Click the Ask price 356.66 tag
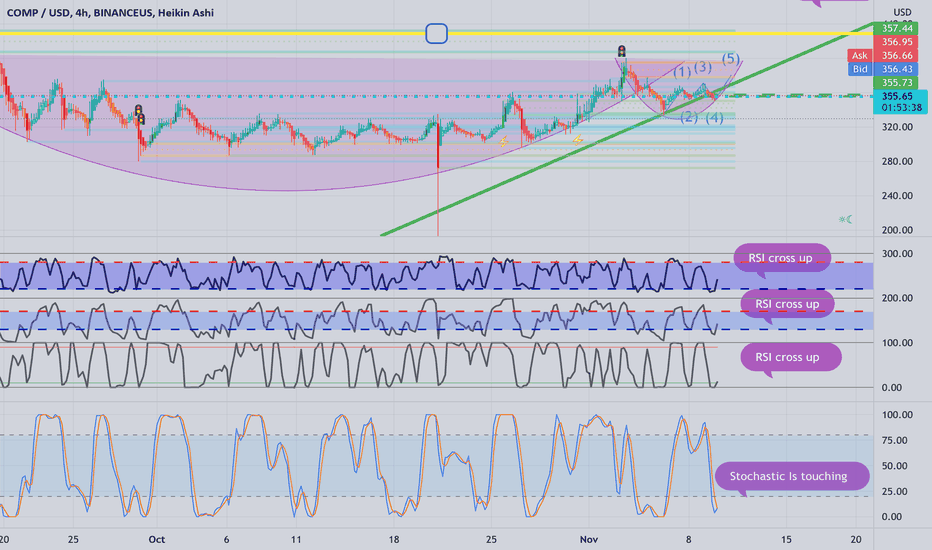The image size is (932, 550). 897,55
